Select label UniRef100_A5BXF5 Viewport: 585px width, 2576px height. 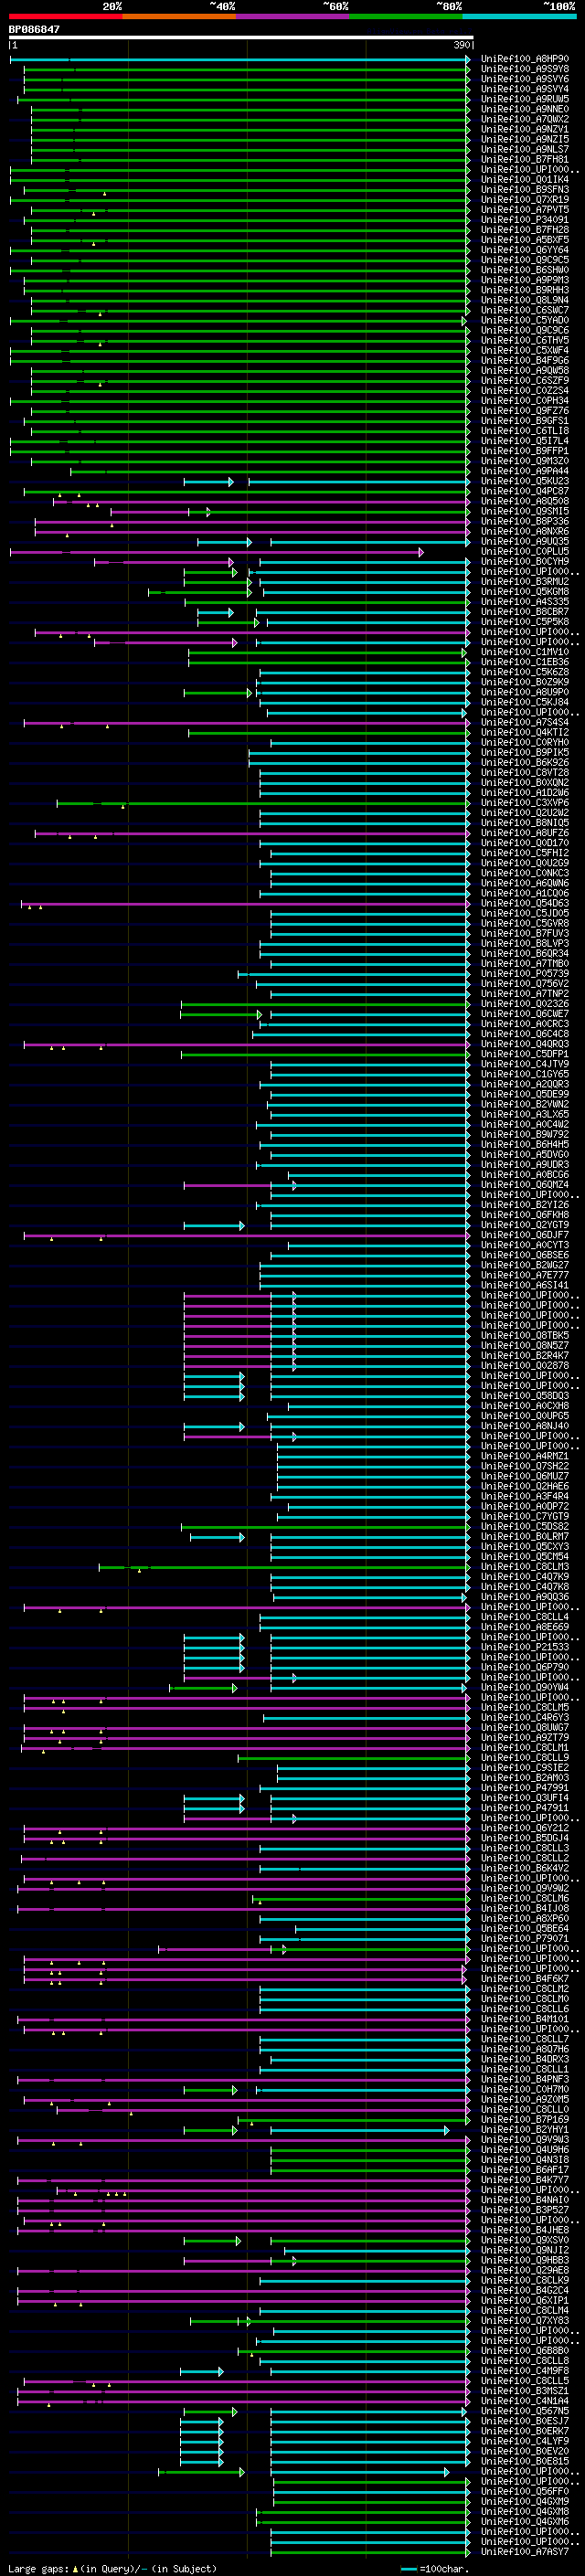click(x=525, y=240)
